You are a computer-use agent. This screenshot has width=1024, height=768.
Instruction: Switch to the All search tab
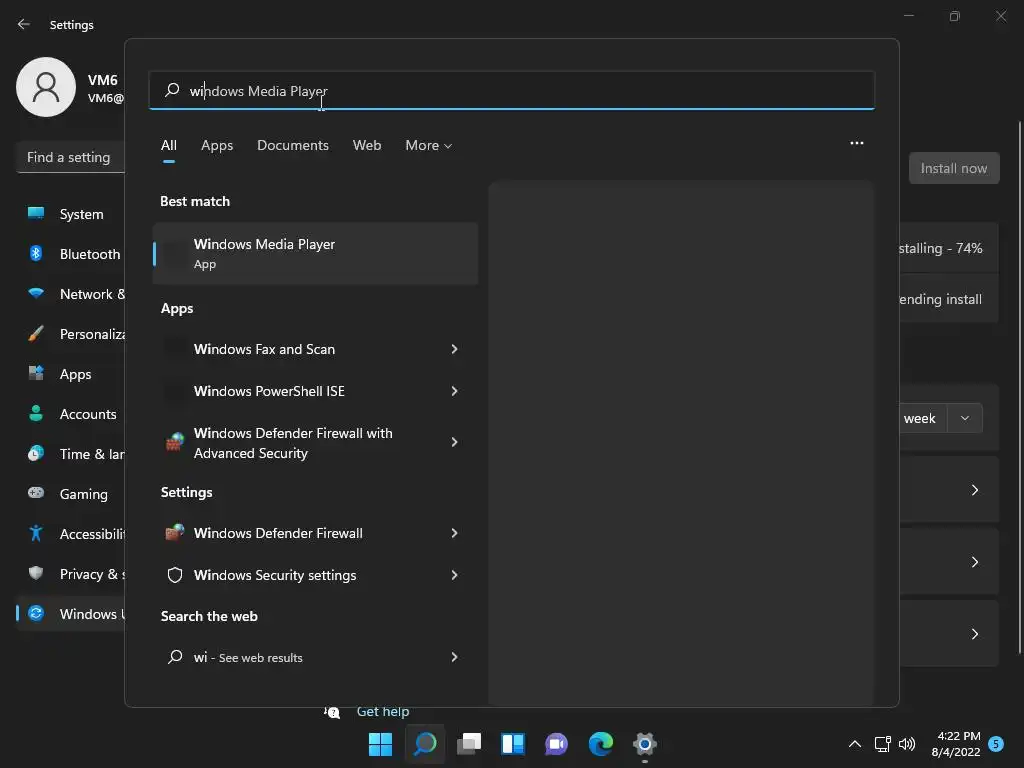(x=168, y=145)
